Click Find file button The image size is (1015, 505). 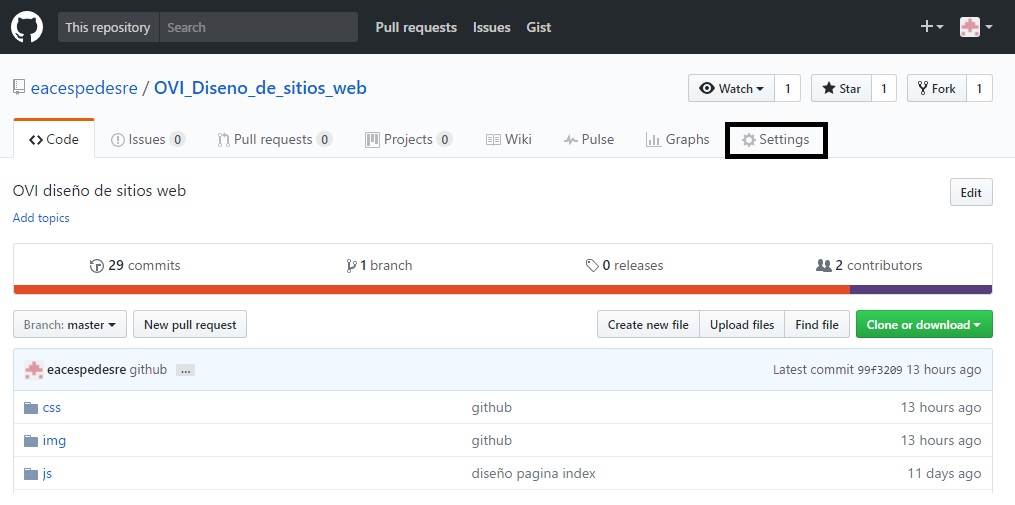point(817,324)
